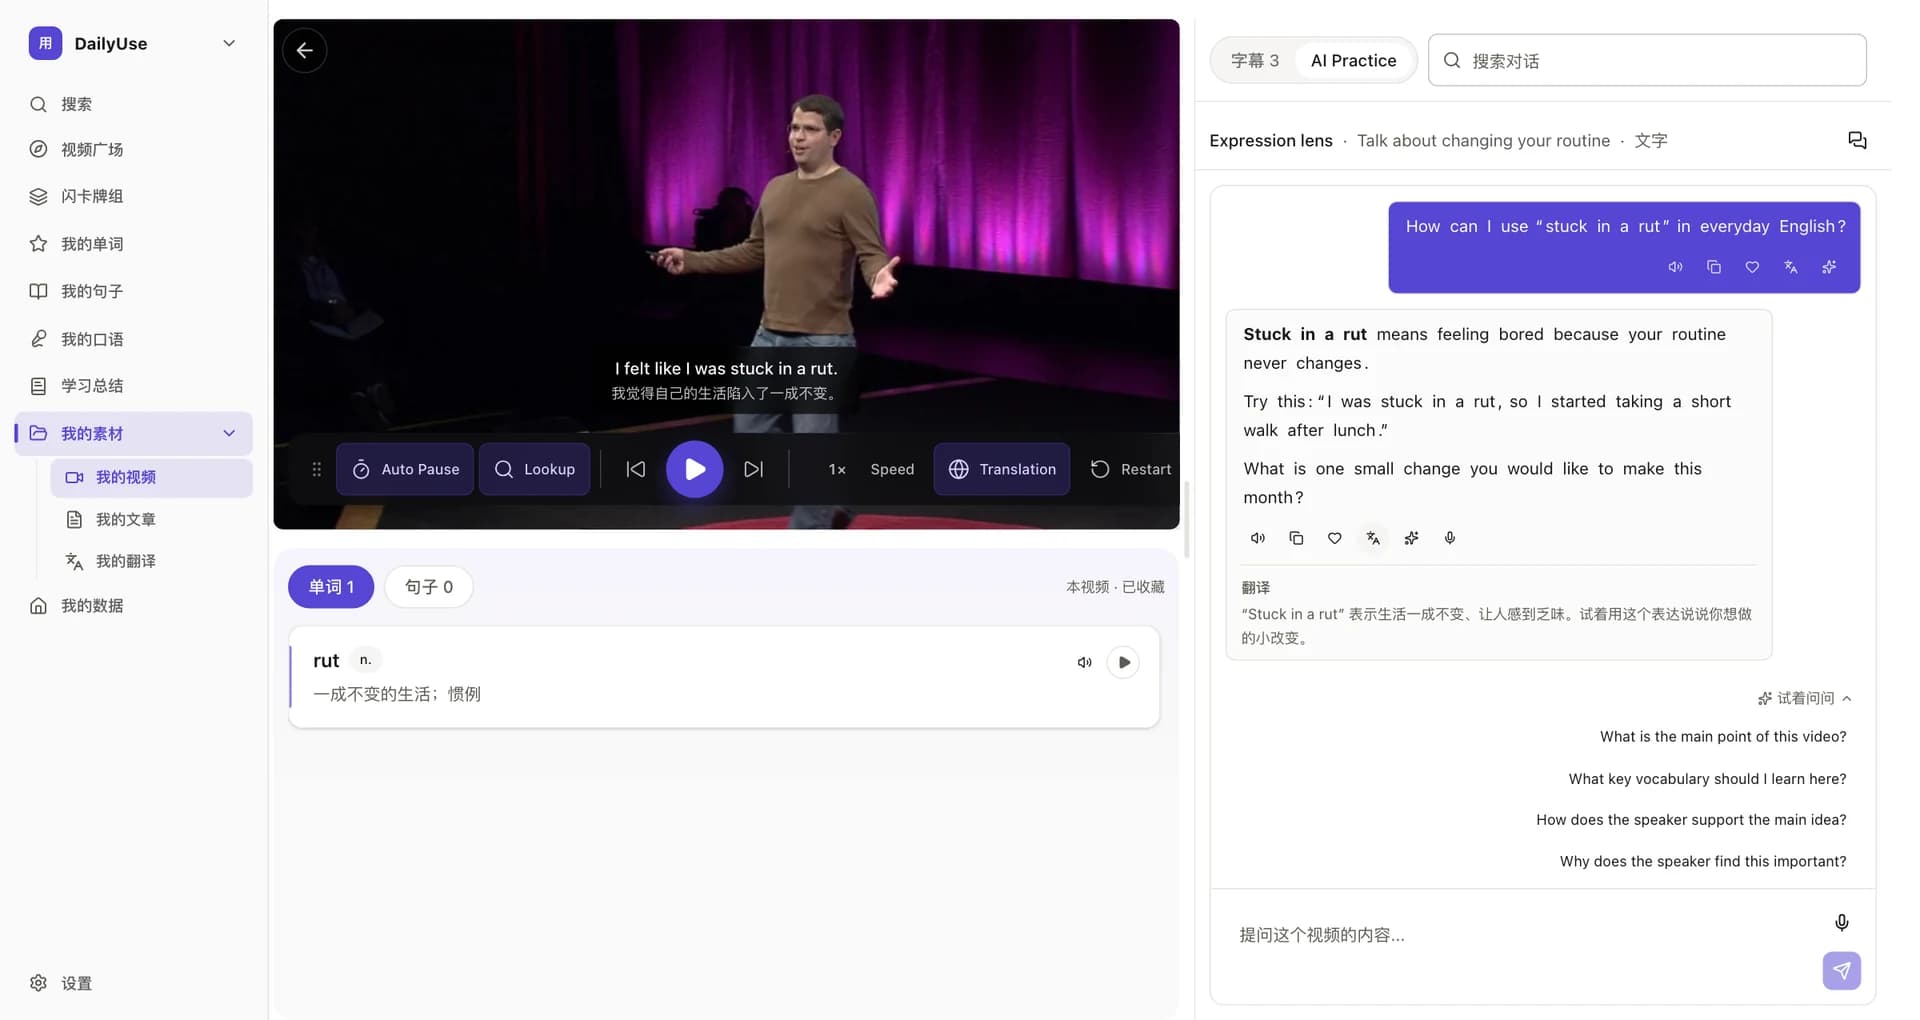
Task: Open the rut word card
Action: [x=724, y=677]
